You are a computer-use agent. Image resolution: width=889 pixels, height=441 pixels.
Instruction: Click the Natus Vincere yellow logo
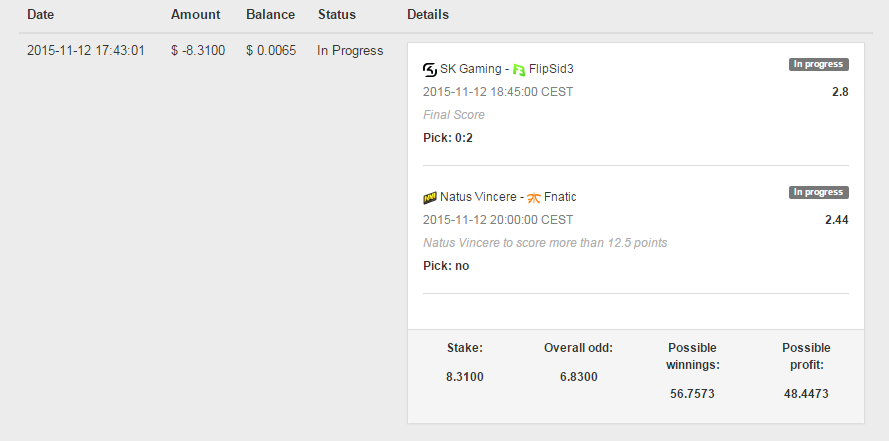(430, 198)
